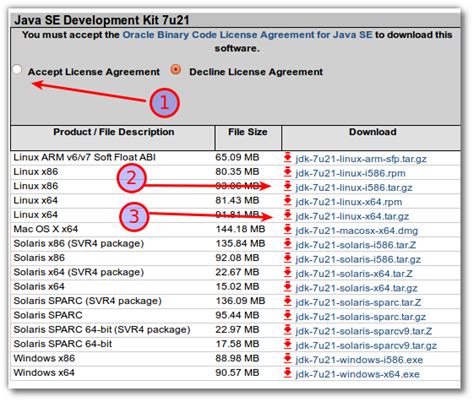Click download arrow icon for linux-x64.rpm
The height and width of the screenshot is (402, 474).
click(x=287, y=201)
